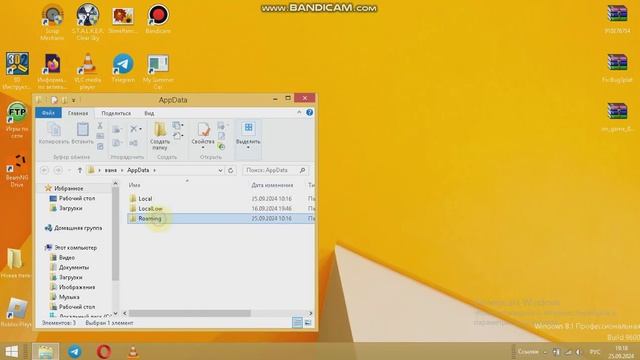Click the Copy (Копировать) ribbon button
640x360 pixels.
(x=54, y=133)
